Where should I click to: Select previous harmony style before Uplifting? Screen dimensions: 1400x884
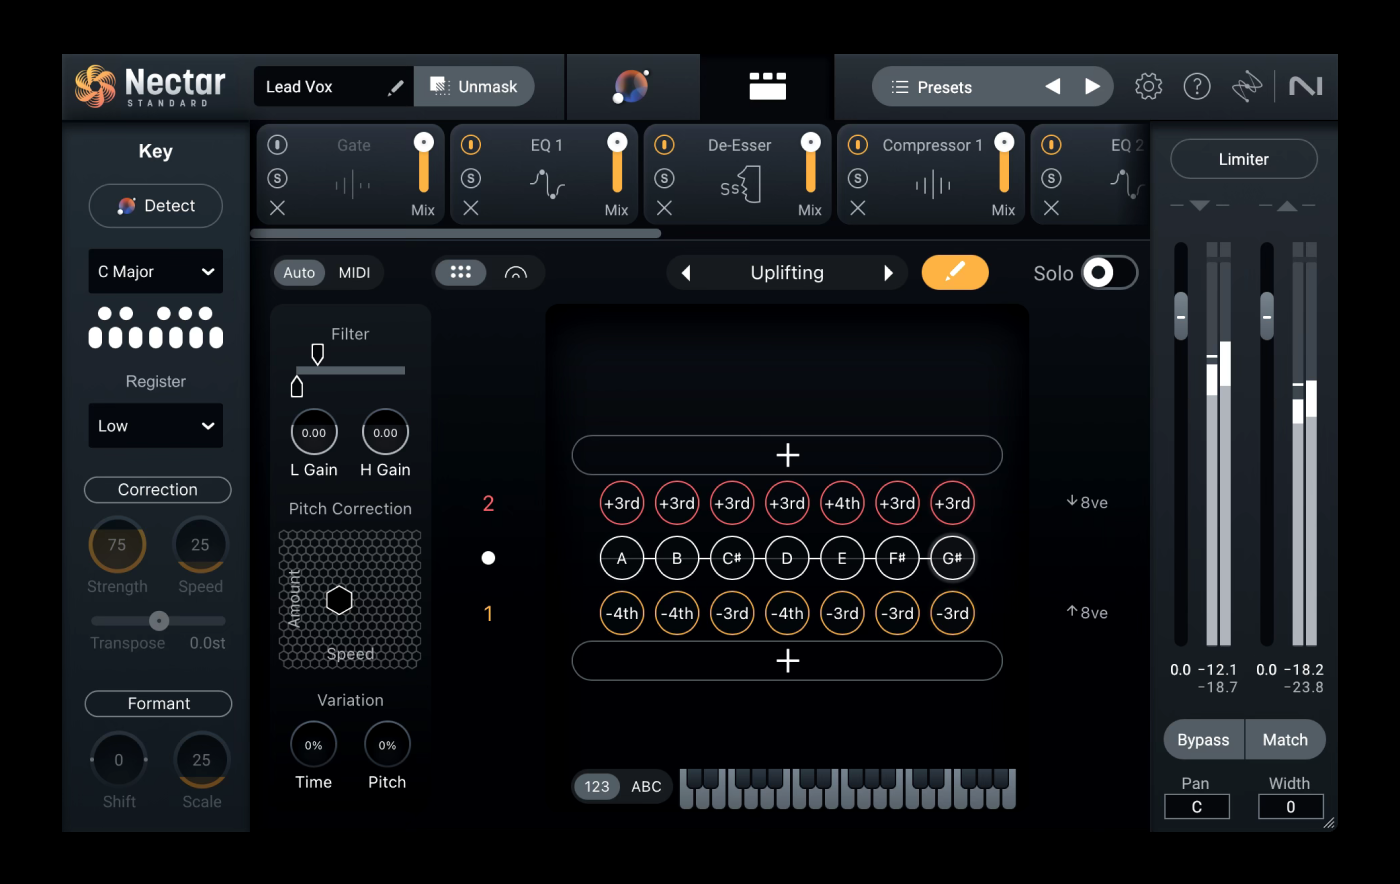tap(686, 273)
